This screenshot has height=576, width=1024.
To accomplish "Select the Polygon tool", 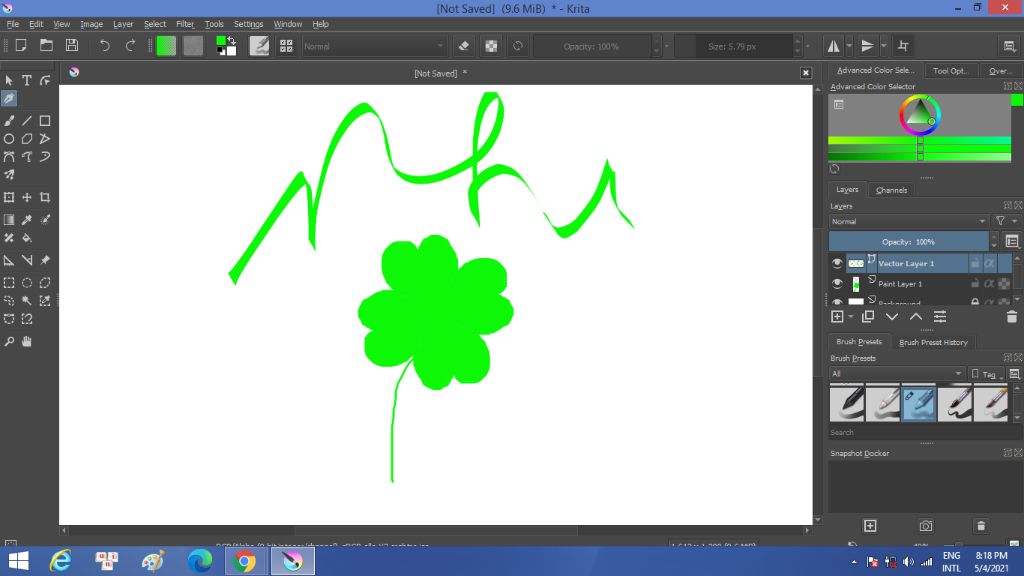I will click(x=27, y=138).
